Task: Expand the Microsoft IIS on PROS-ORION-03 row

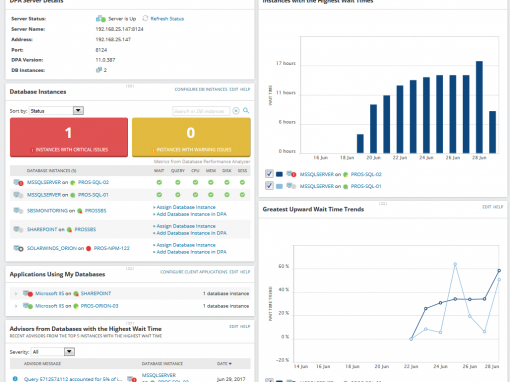Action: (16, 306)
